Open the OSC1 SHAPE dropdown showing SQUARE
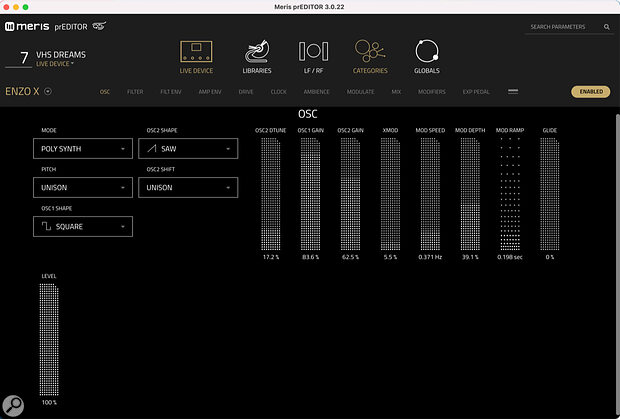 click(83, 226)
